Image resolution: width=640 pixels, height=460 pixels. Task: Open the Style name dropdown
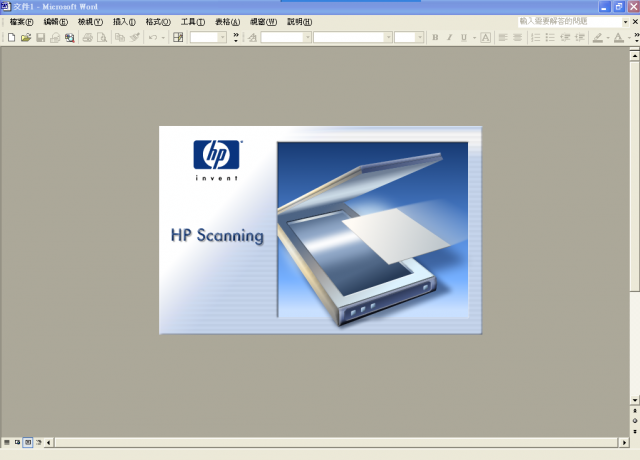[x=307, y=38]
